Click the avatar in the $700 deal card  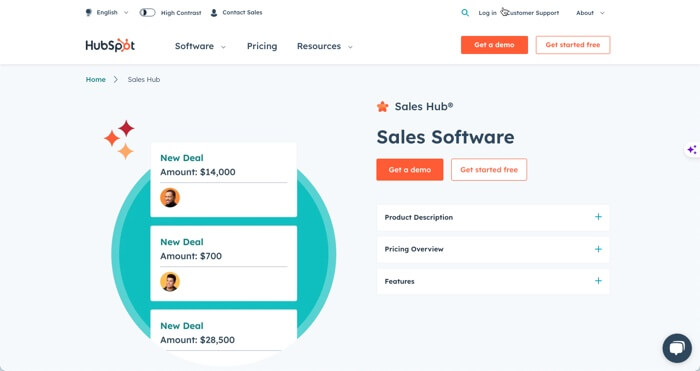pos(170,282)
